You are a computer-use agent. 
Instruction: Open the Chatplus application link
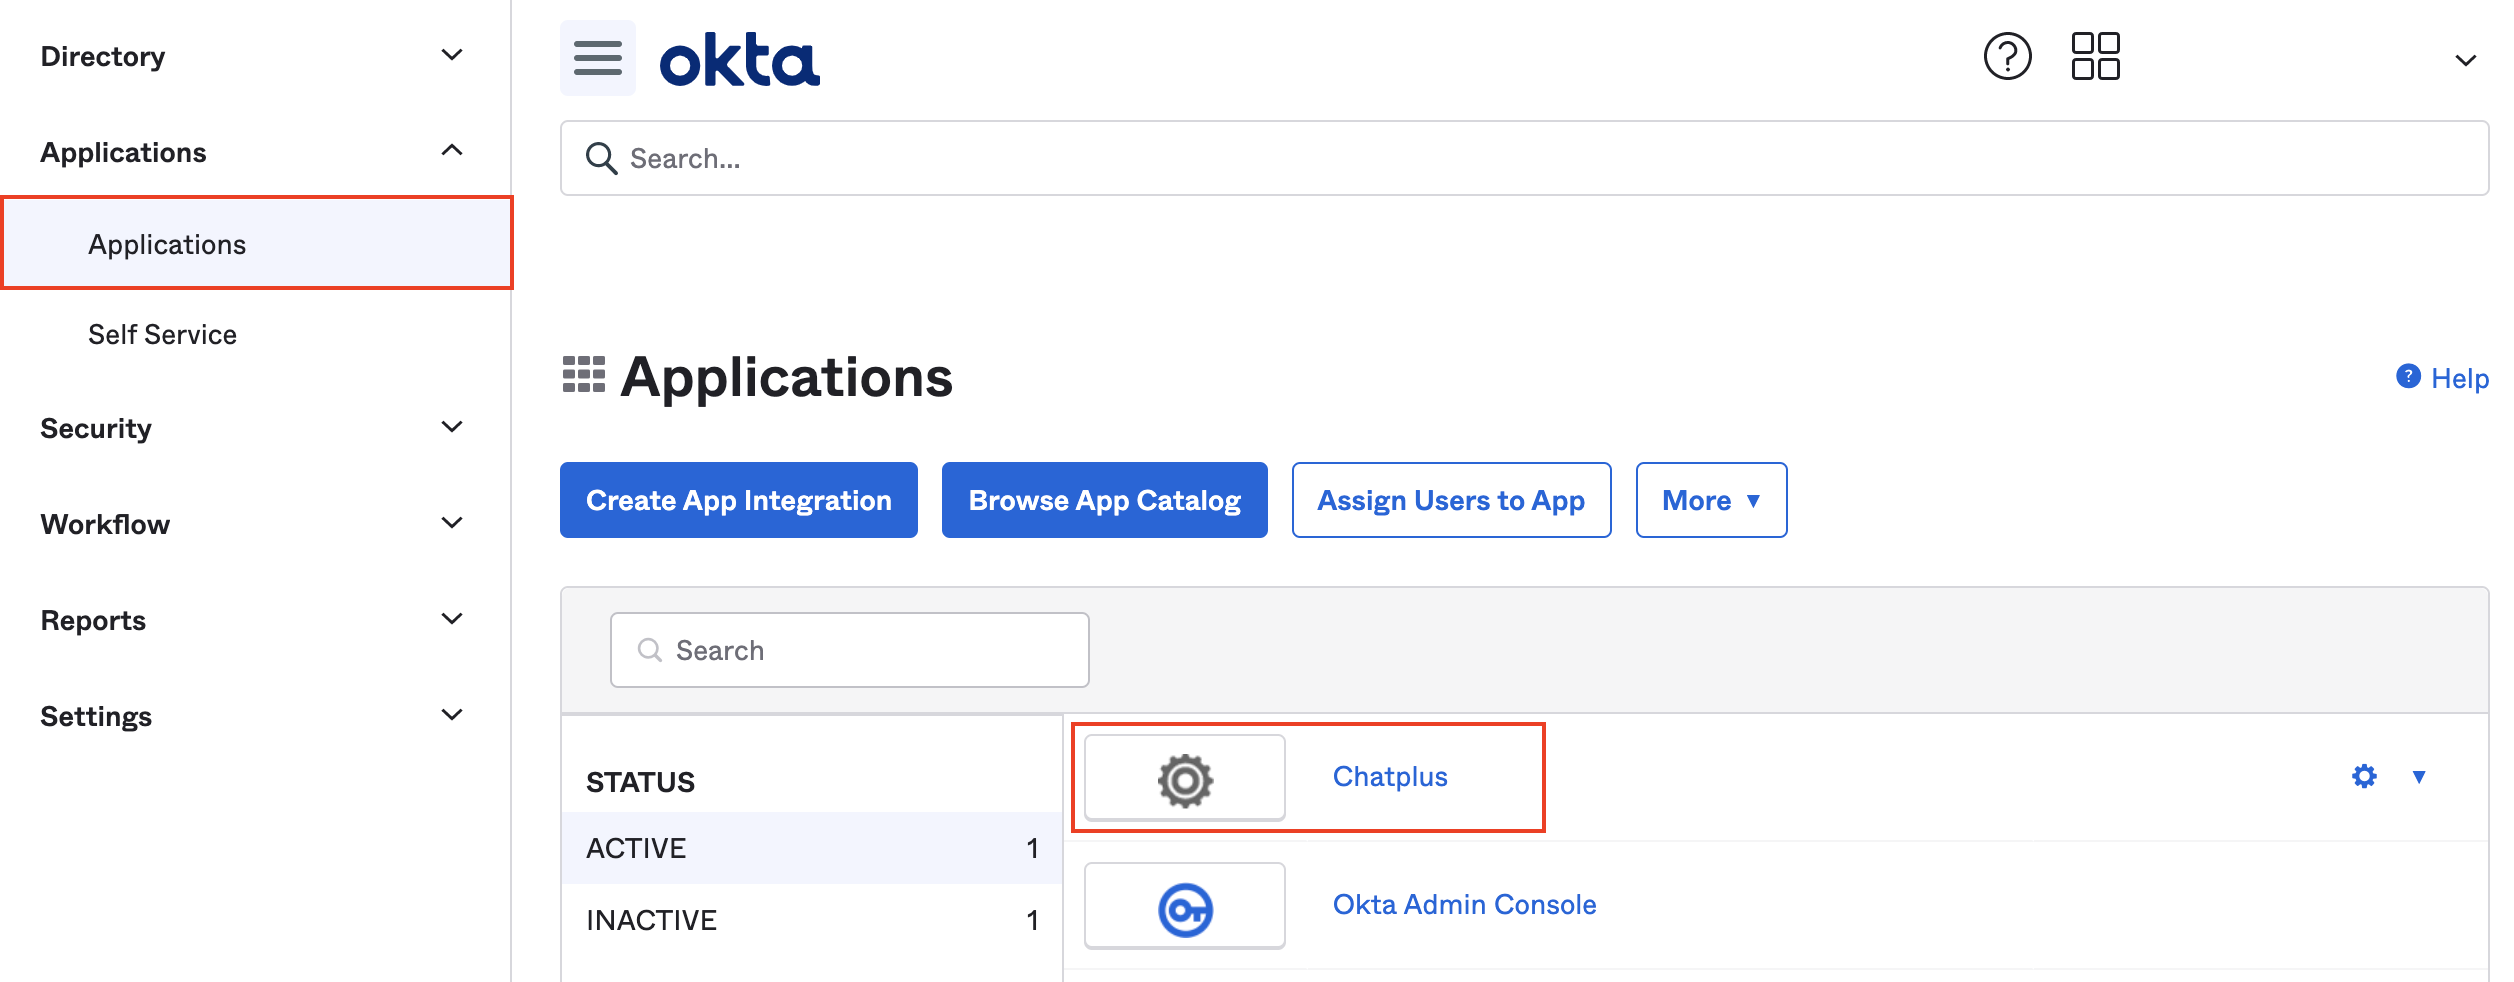(x=1390, y=777)
